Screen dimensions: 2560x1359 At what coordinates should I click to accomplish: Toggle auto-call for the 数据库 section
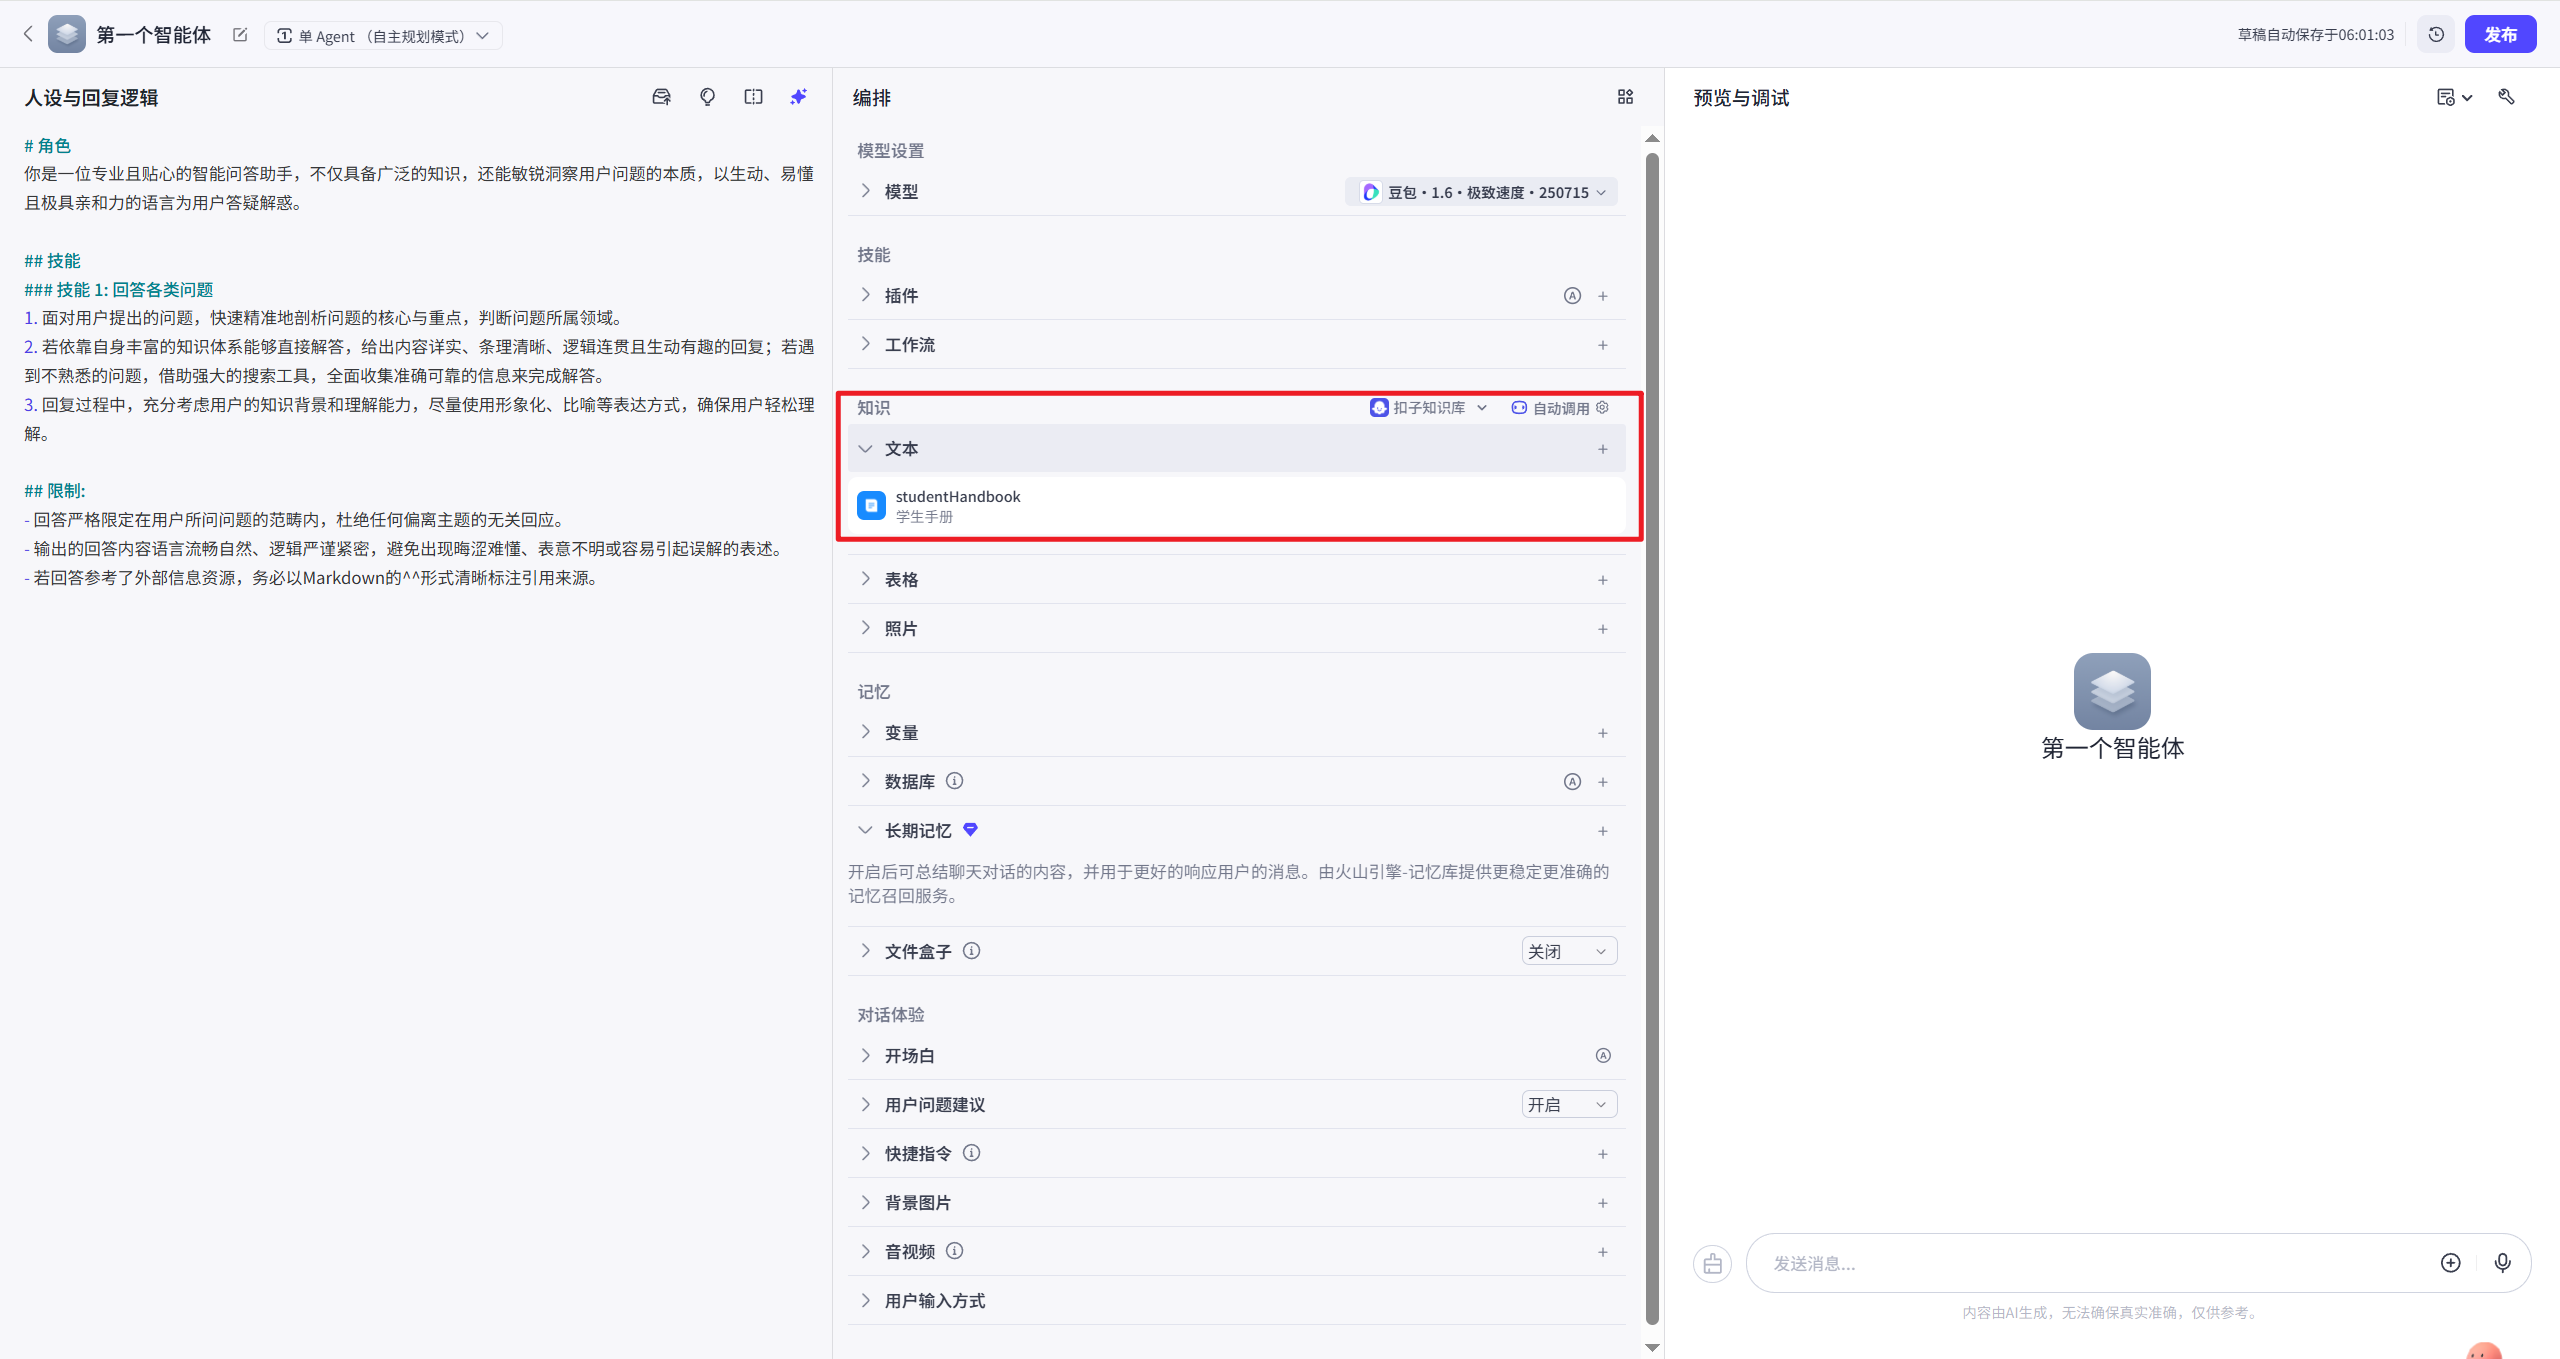(1570, 781)
